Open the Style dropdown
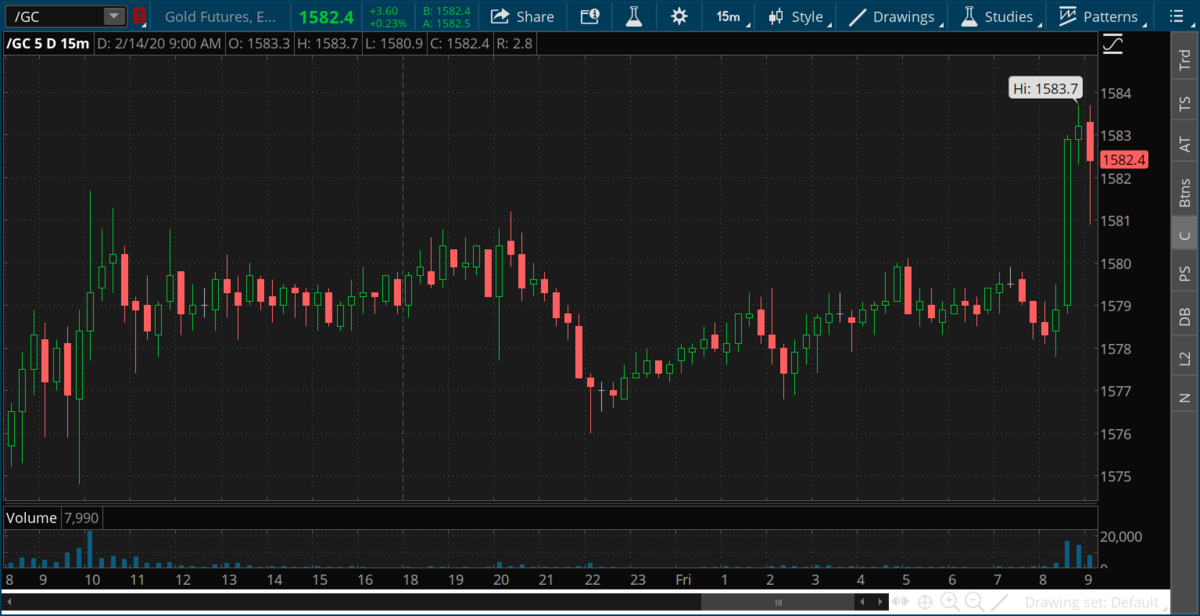This screenshot has height=616, width=1200. tap(796, 16)
